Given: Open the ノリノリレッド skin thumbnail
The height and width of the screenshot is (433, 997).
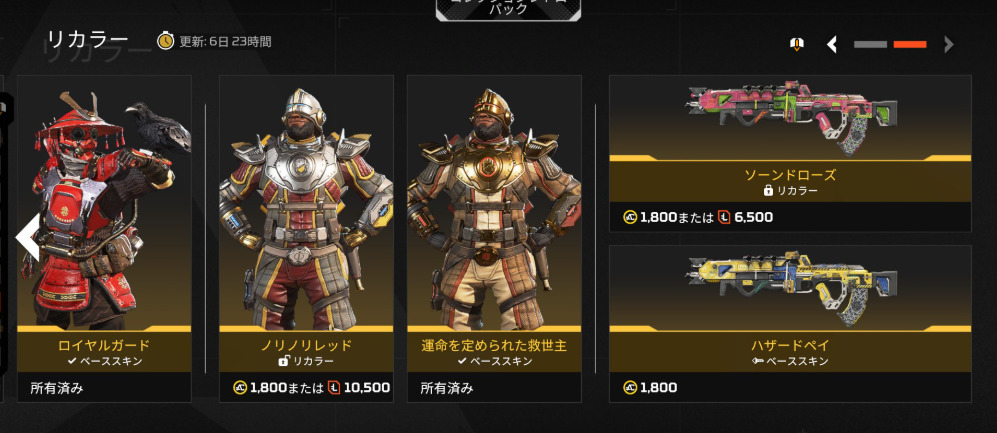Looking at the screenshot, I should coord(306,202).
